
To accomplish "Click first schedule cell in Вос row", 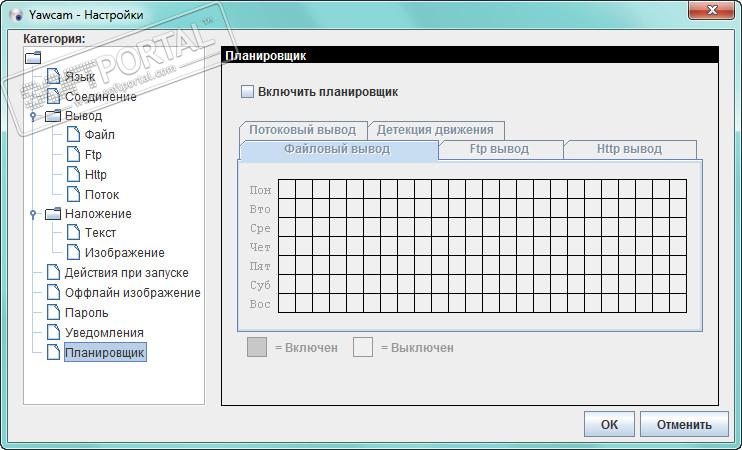I will [x=287, y=303].
